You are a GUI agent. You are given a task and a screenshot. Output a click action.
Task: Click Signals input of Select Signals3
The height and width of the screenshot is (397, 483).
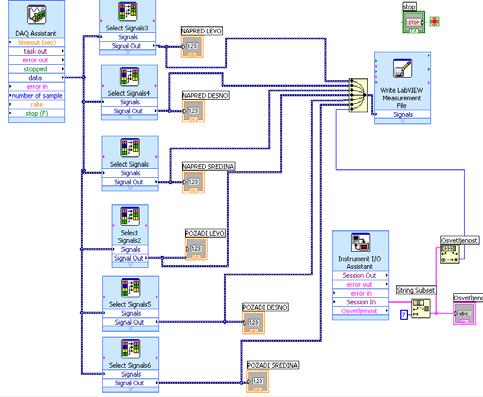click(x=127, y=37)
